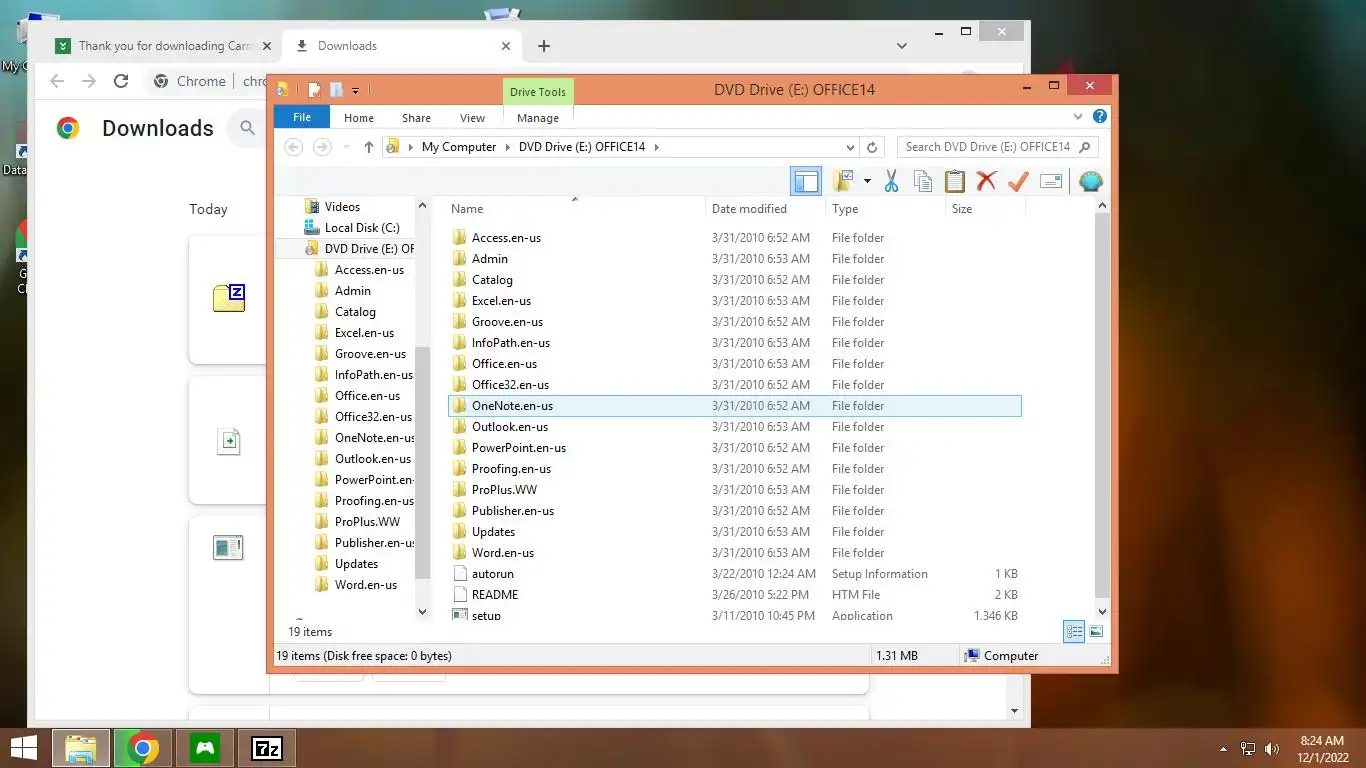Click the Rename icon in Explorer toolbar
The width and height of the screenshot is (1366, 768).
click(x=1051, y=181)
